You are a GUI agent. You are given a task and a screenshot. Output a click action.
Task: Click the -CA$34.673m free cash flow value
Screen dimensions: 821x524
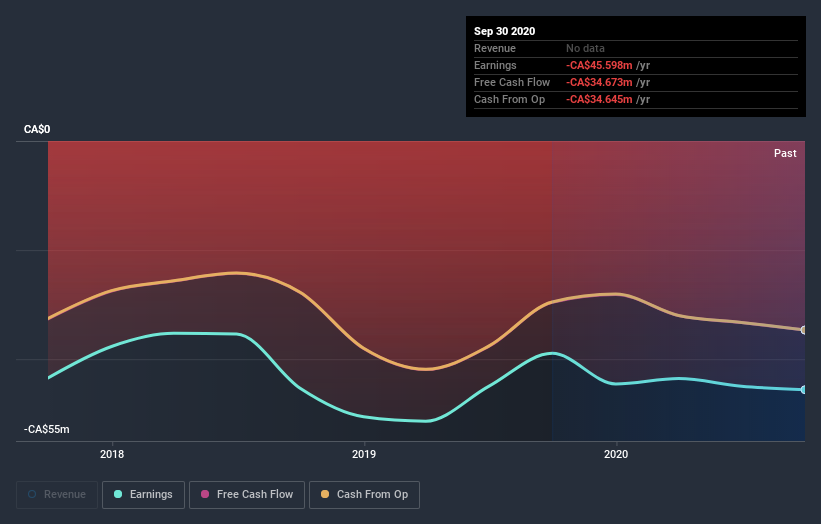click(x=599, y=82)
